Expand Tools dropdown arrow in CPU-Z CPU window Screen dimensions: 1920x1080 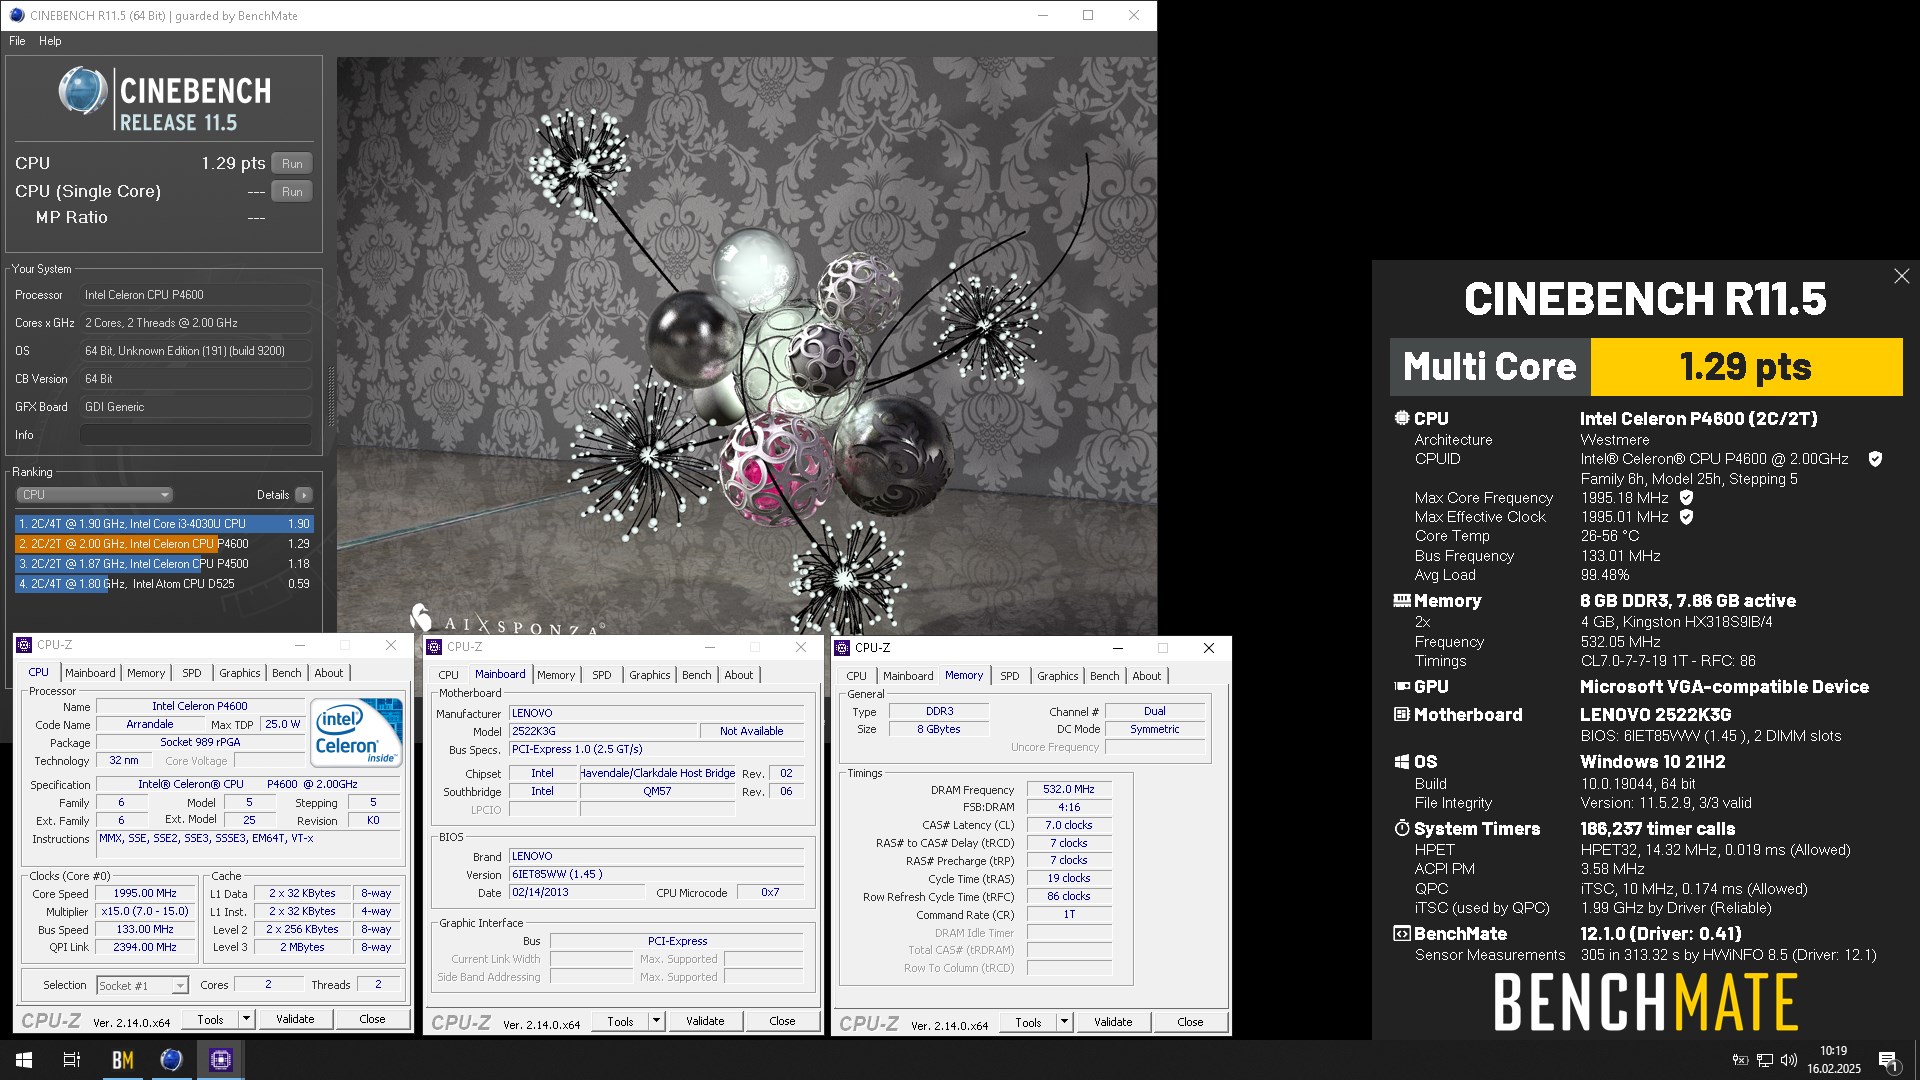246,1019
